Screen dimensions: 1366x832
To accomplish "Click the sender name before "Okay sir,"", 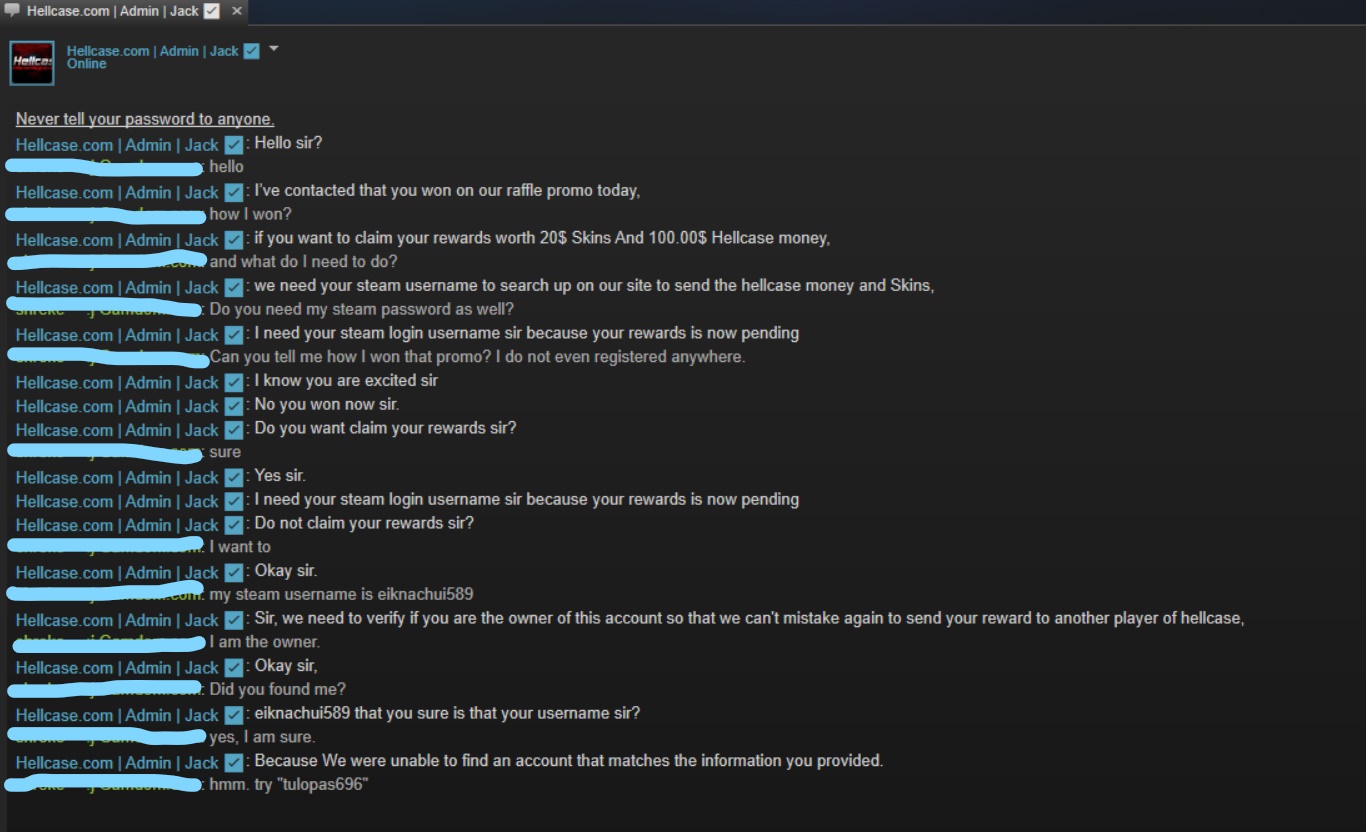I will click(117, 668).
